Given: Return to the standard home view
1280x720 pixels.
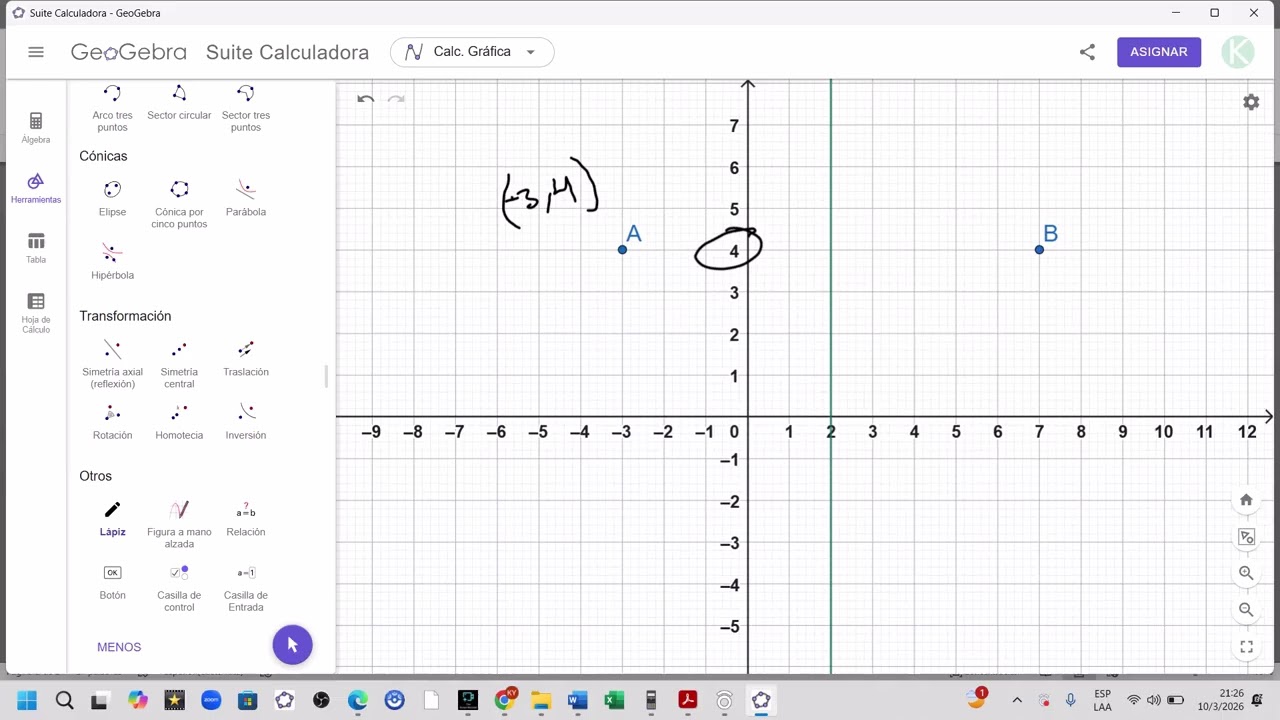Looking at the screenshot, I should 1246,500.
